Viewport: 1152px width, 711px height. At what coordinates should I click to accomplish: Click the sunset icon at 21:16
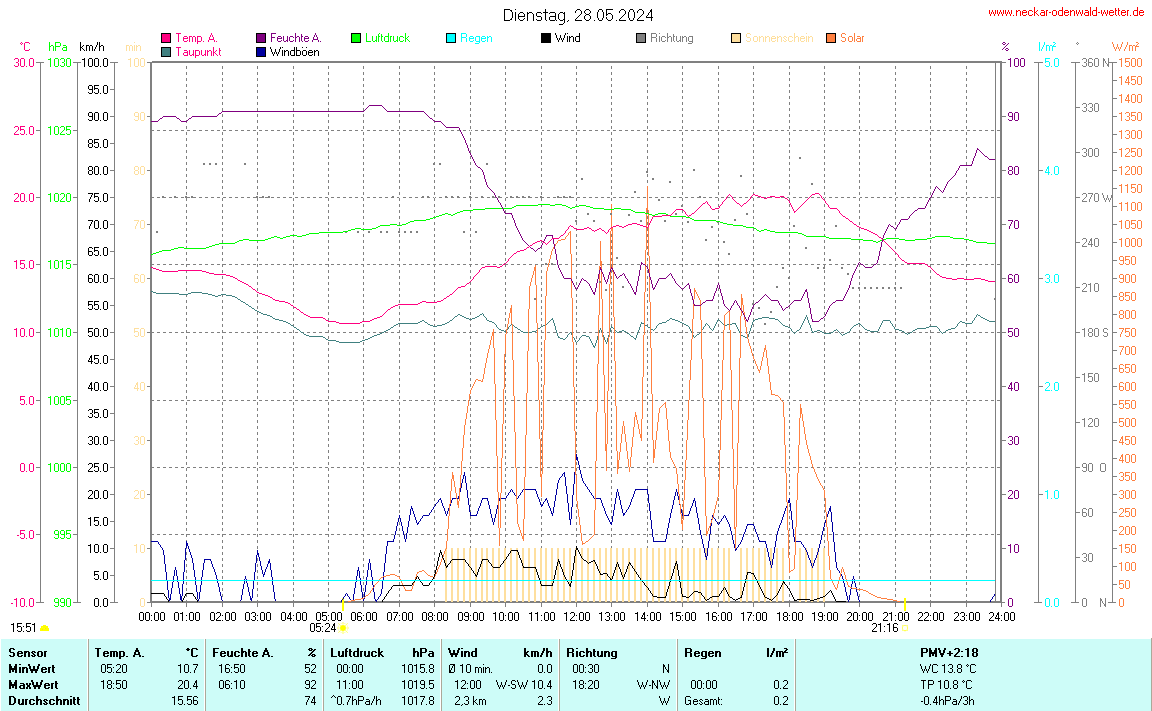click(x=904, y=629)
